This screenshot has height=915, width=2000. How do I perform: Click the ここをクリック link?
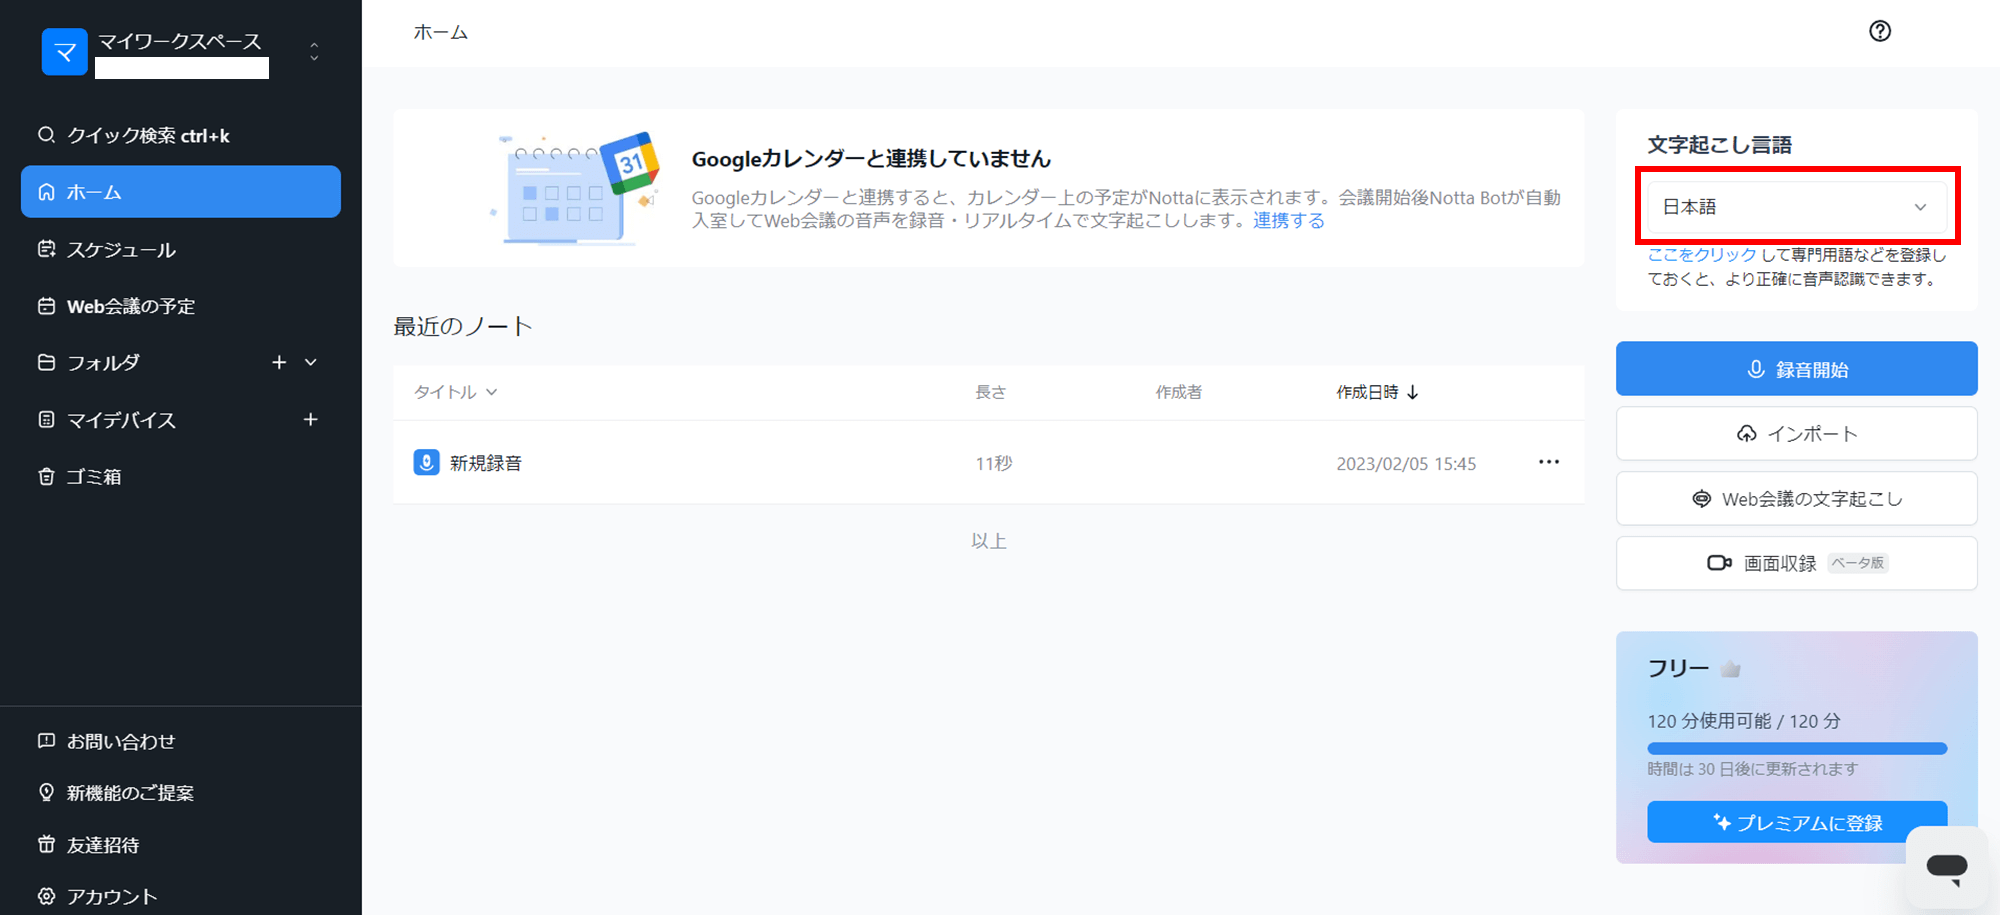[1701, 255]
